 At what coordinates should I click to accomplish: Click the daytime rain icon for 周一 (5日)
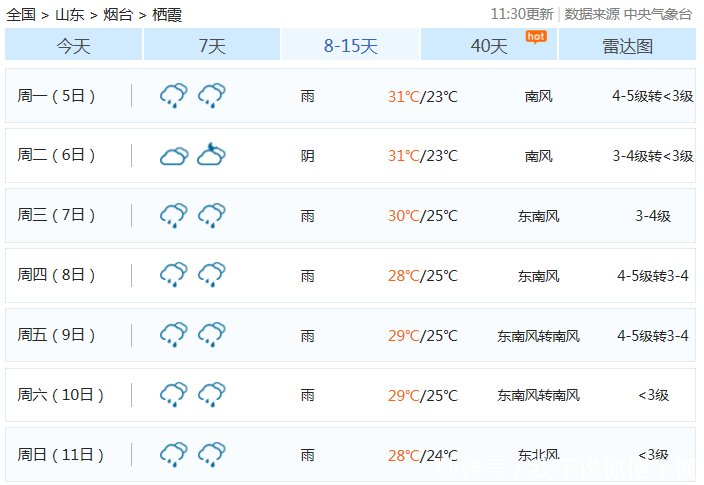click(x=174, y=95)
